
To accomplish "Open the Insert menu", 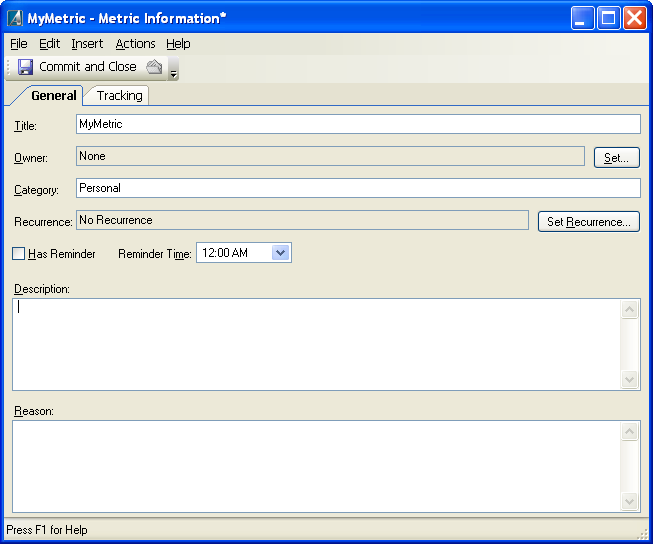I will pos(87,44).
